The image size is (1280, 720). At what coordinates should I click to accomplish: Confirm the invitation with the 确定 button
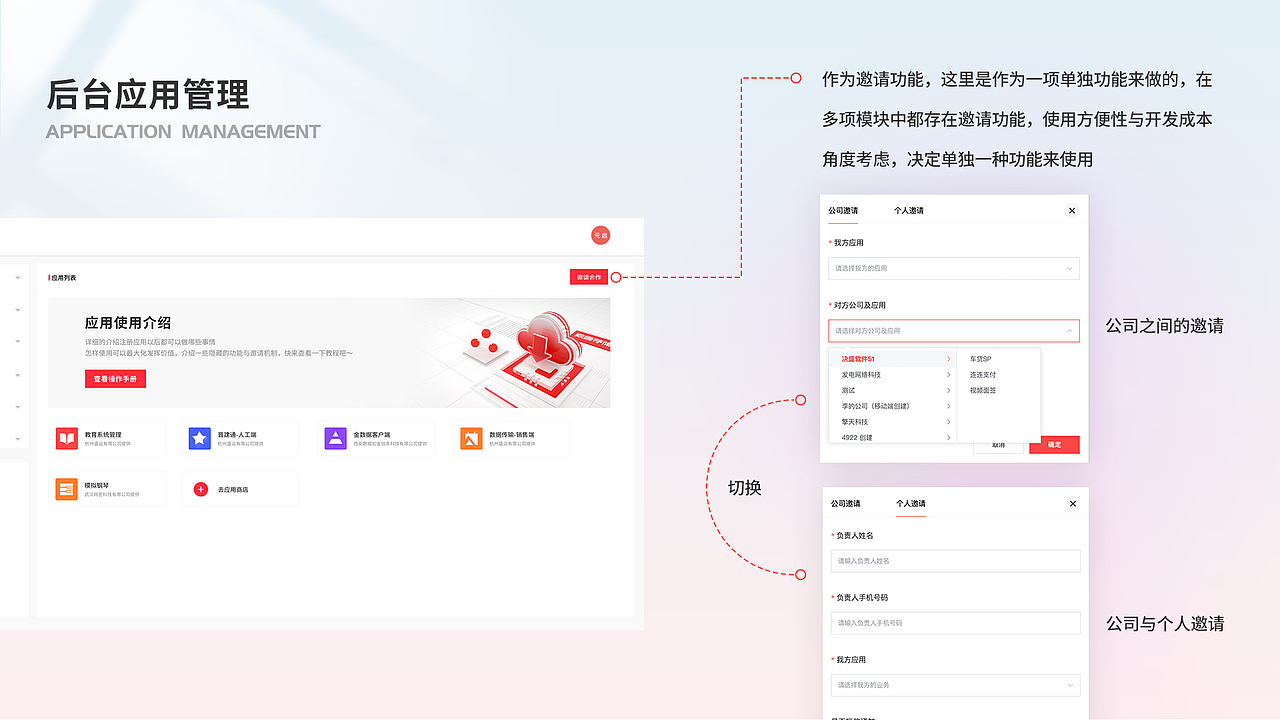click(x=1054, y=444)
